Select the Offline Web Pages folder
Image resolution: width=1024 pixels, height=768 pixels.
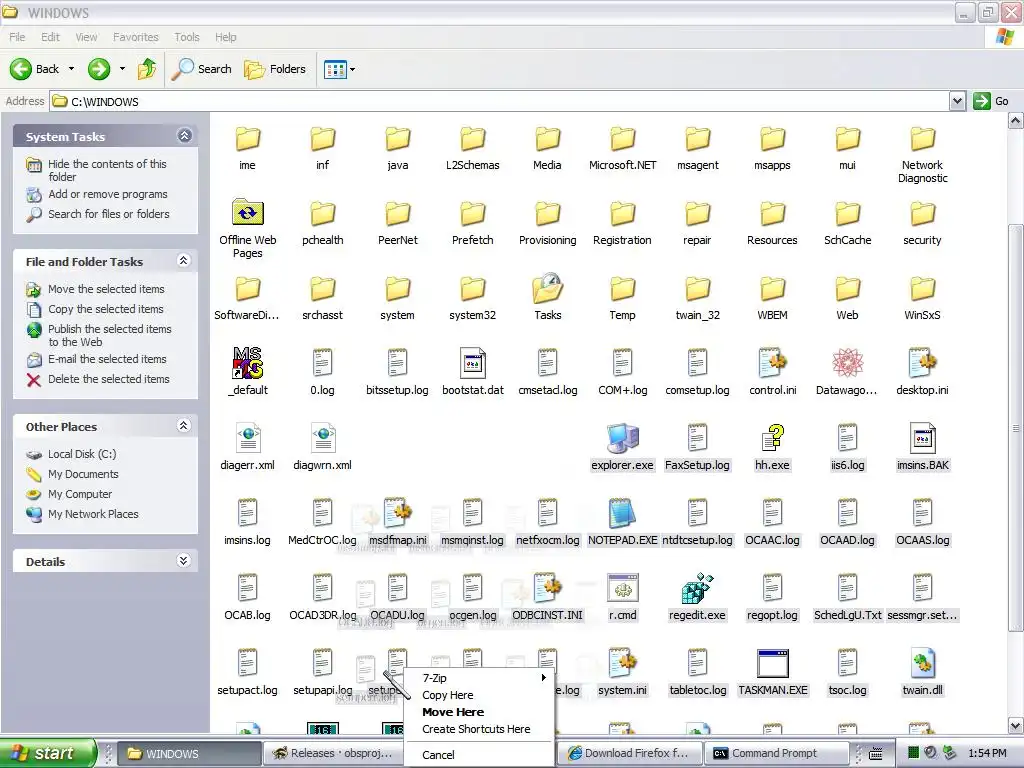(x=248, y=212)
